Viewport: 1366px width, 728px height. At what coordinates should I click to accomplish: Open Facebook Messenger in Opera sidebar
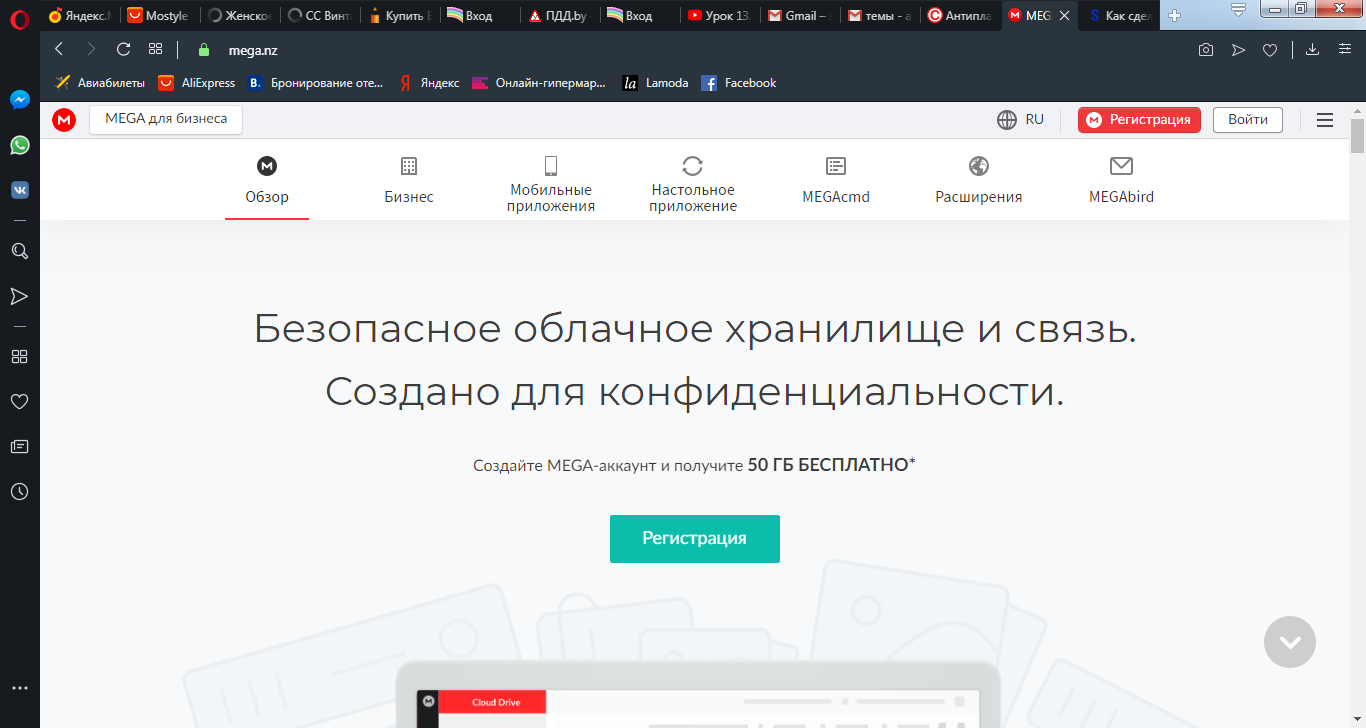[19, 100]
